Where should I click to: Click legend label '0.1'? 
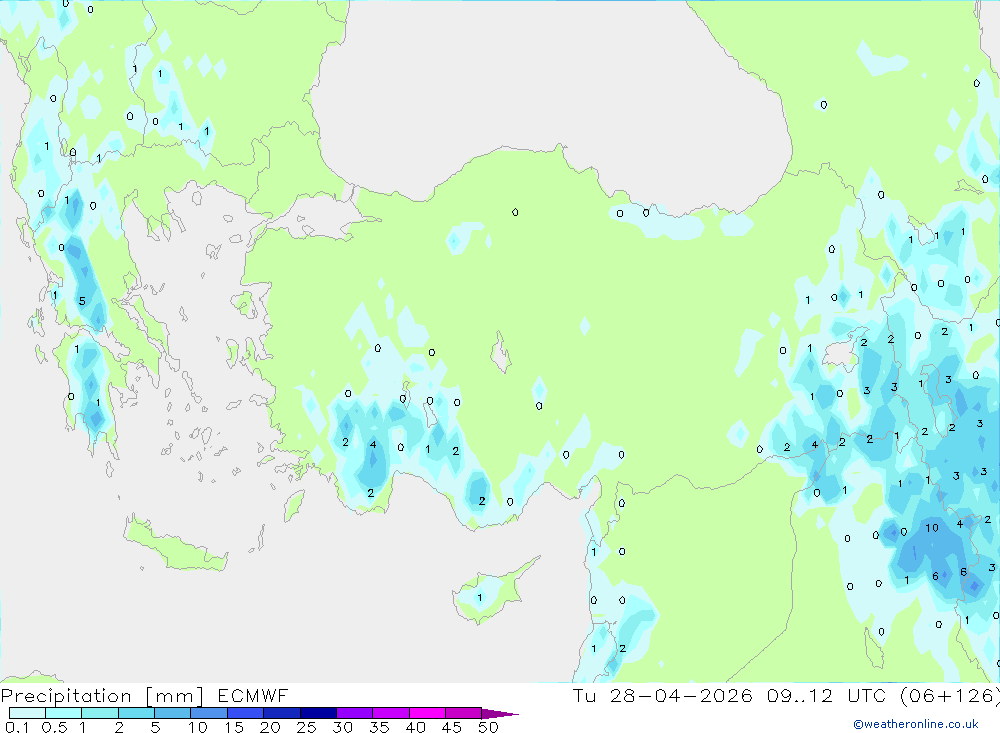tap(17, 727)
